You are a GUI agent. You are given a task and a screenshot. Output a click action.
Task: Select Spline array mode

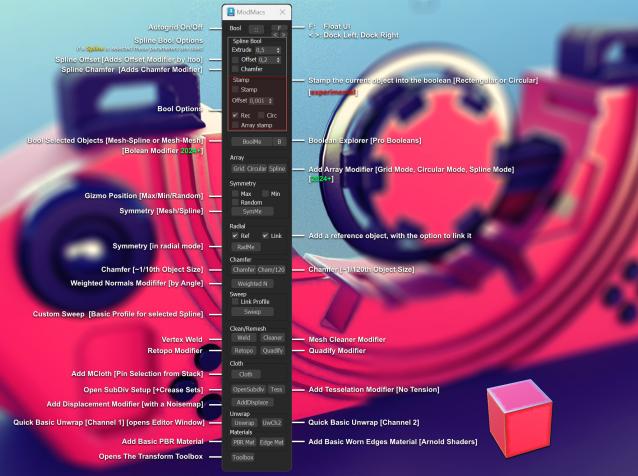point(277,168)
